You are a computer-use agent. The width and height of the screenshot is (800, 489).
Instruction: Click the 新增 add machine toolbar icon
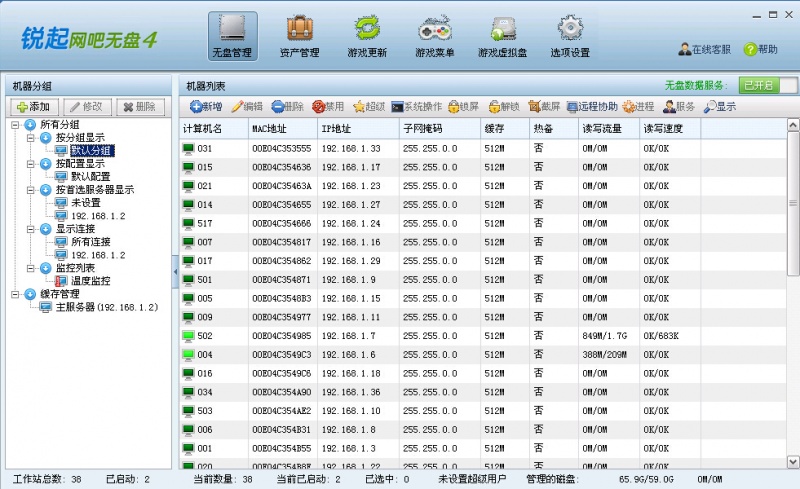205,106
